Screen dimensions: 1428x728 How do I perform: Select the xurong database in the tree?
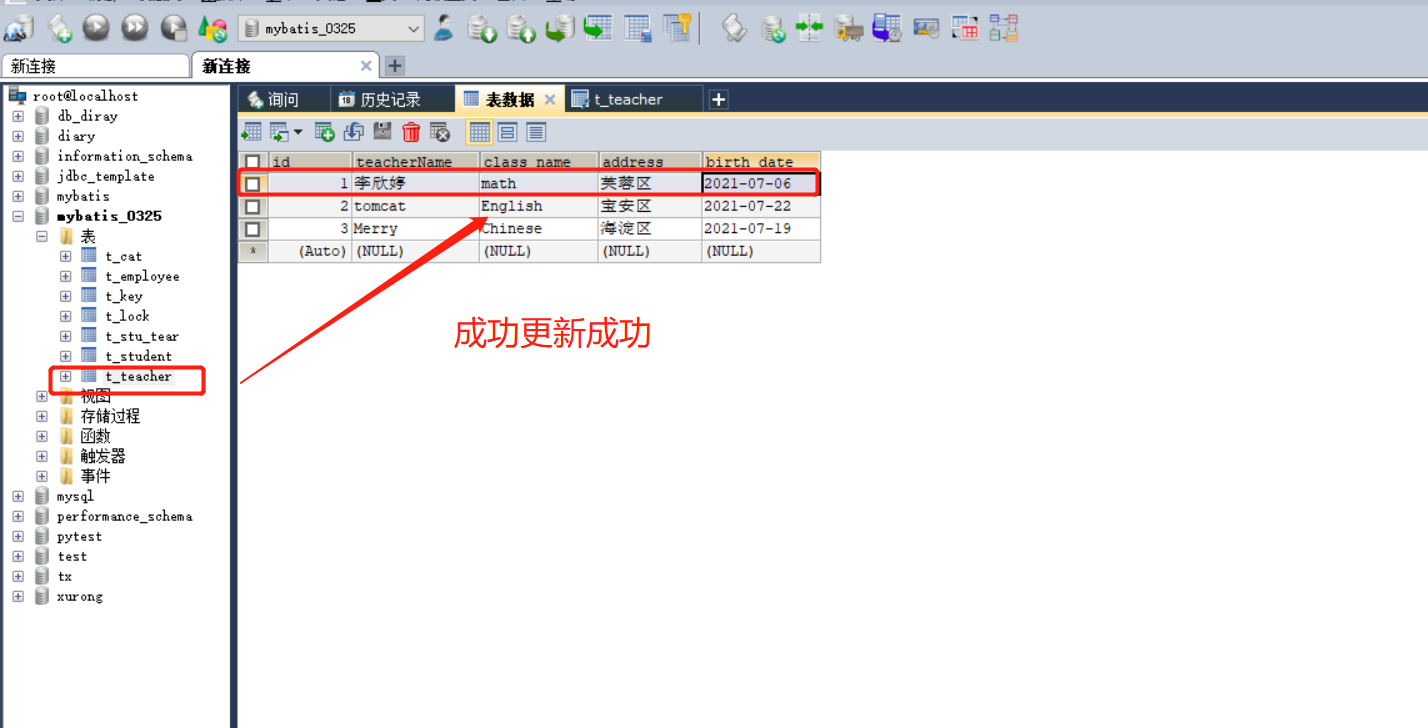point(80,596)
